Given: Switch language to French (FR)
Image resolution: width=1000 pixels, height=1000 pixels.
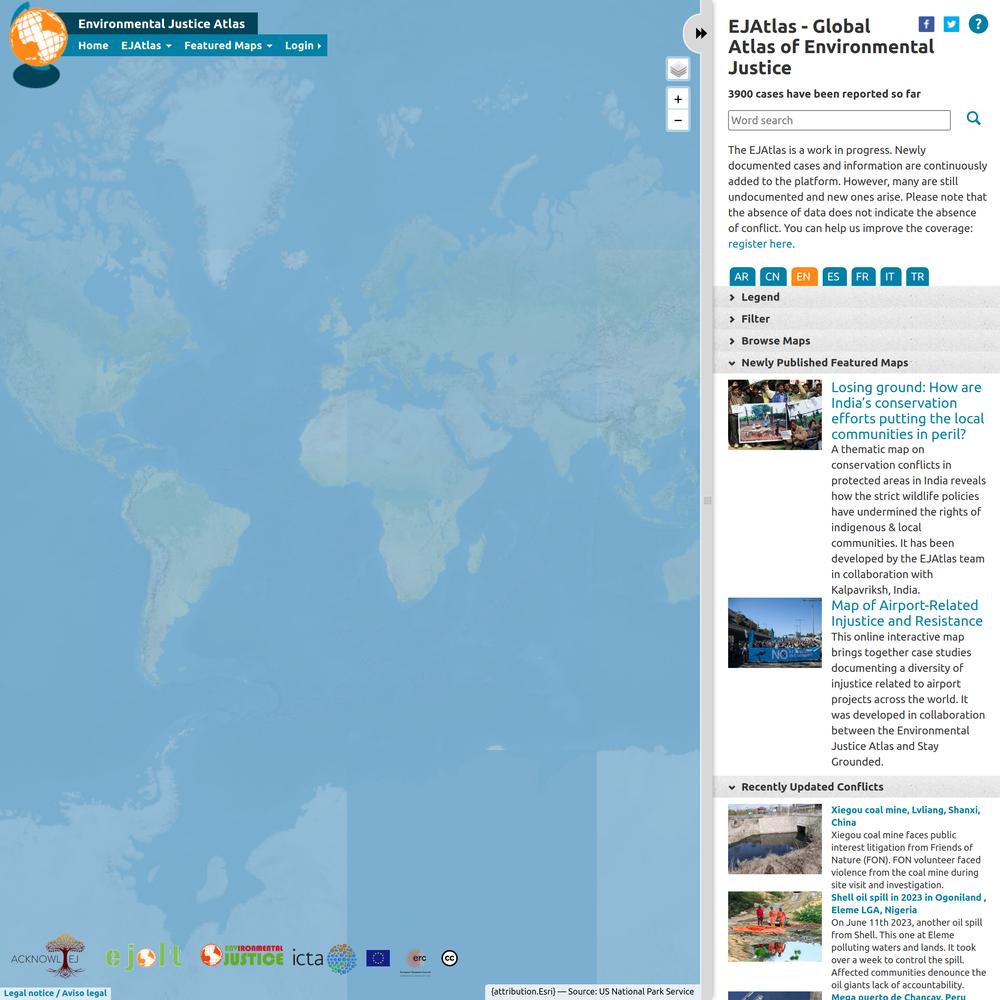Looking at the screenshot, I should 862,277.
